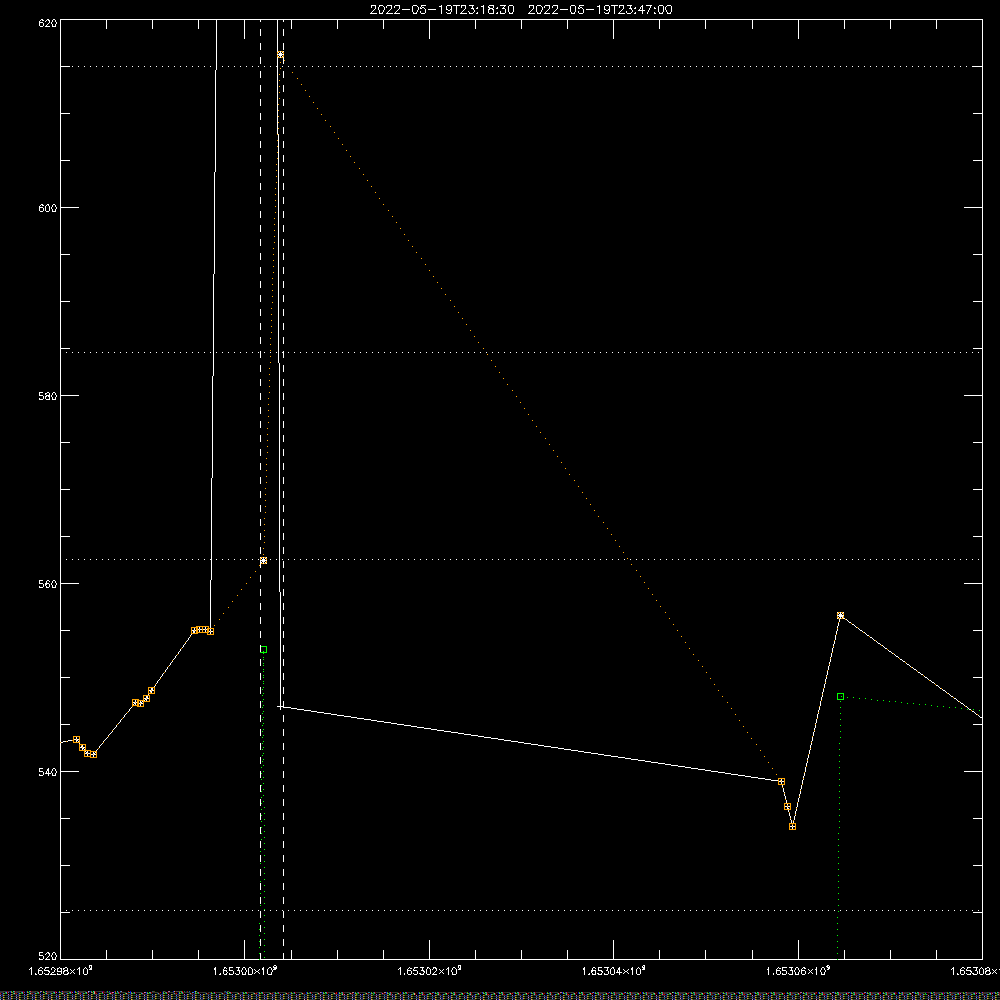Click the 540 y-axis label
The height and width of the screenshot is (1000, 1000).
tap(48, 772)
